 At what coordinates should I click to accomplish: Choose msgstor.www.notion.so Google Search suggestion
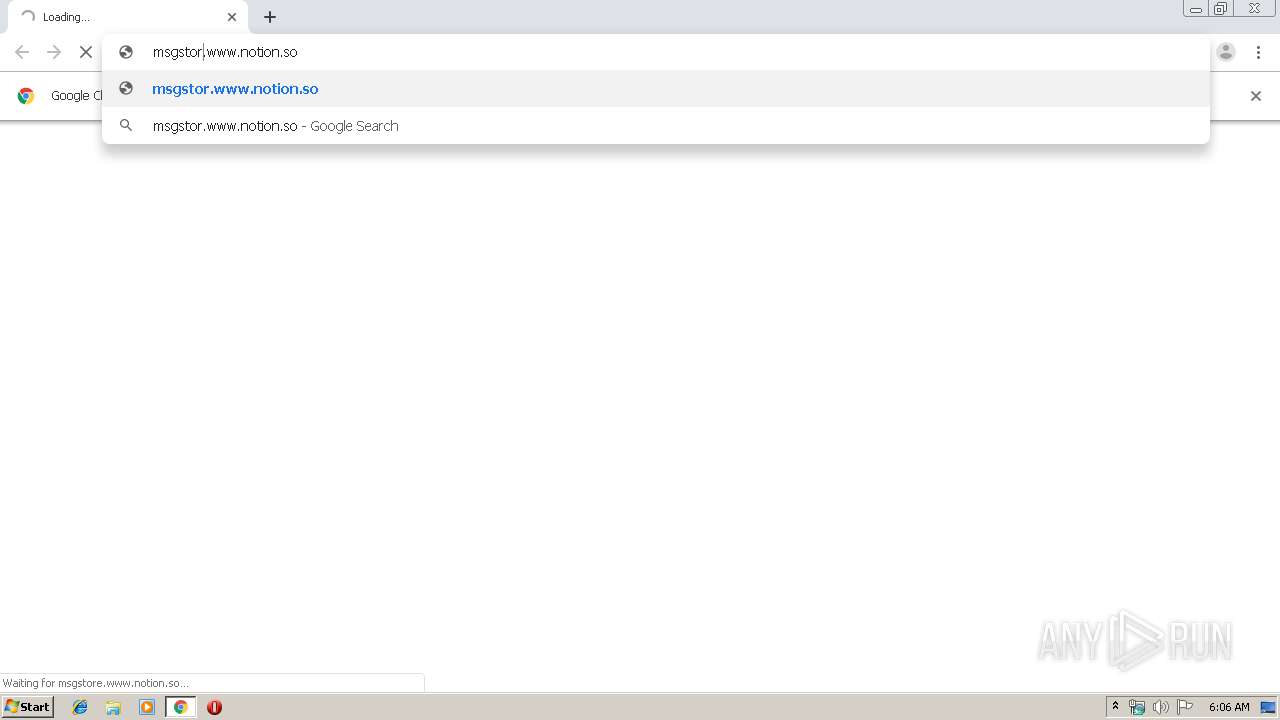point(655,126)
